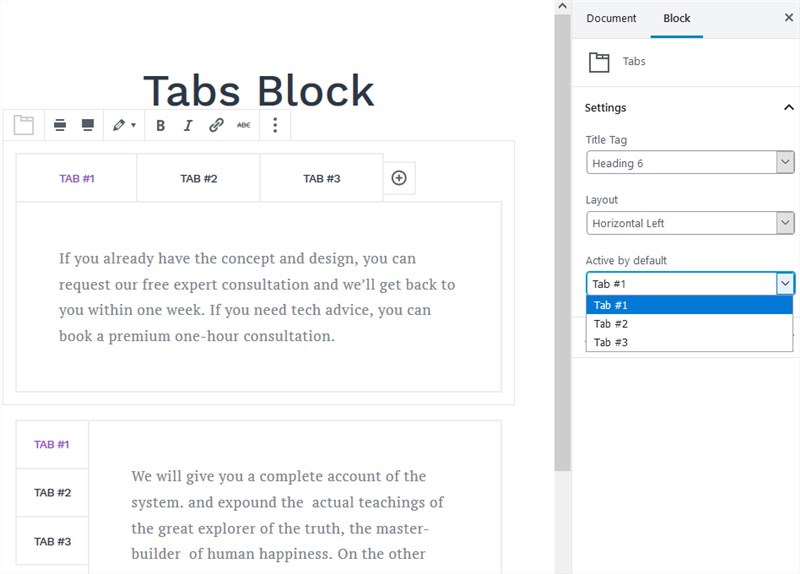The width and height of the screenshot is (800, 574).
Task: Open the Title Tag dropdown showing Heading 6
Action: click(690, 163)
